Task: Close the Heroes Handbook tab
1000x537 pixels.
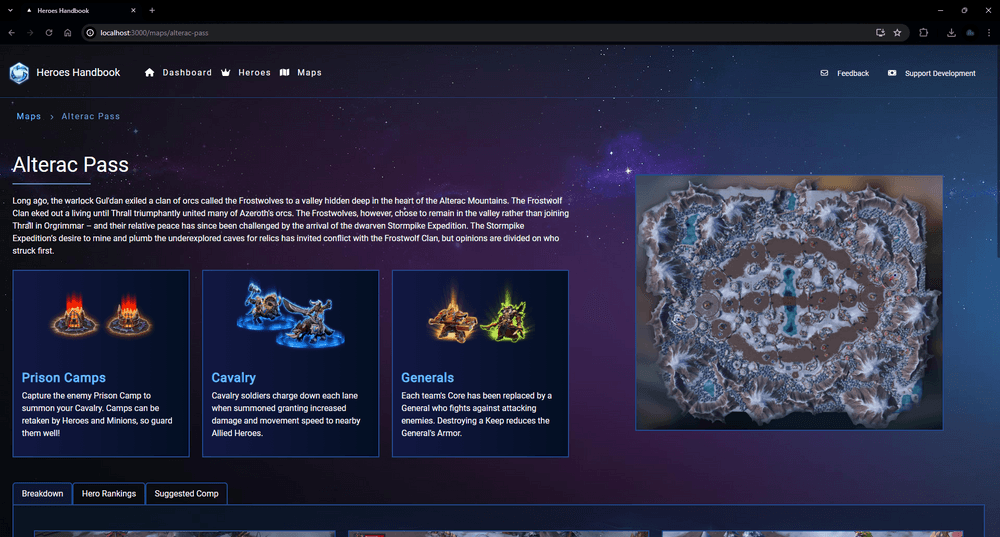Action: (x=133, y=10)
